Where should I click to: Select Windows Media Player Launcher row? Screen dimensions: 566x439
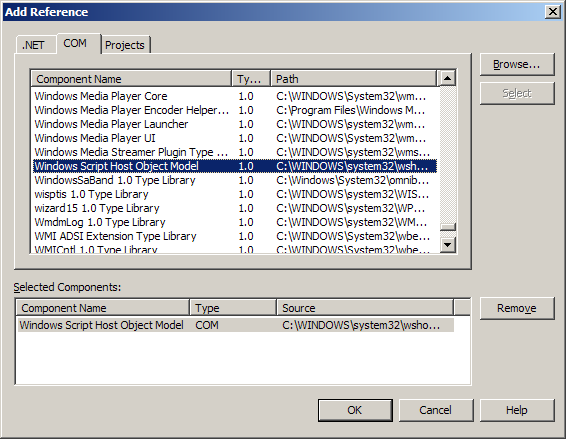point(235,124)
